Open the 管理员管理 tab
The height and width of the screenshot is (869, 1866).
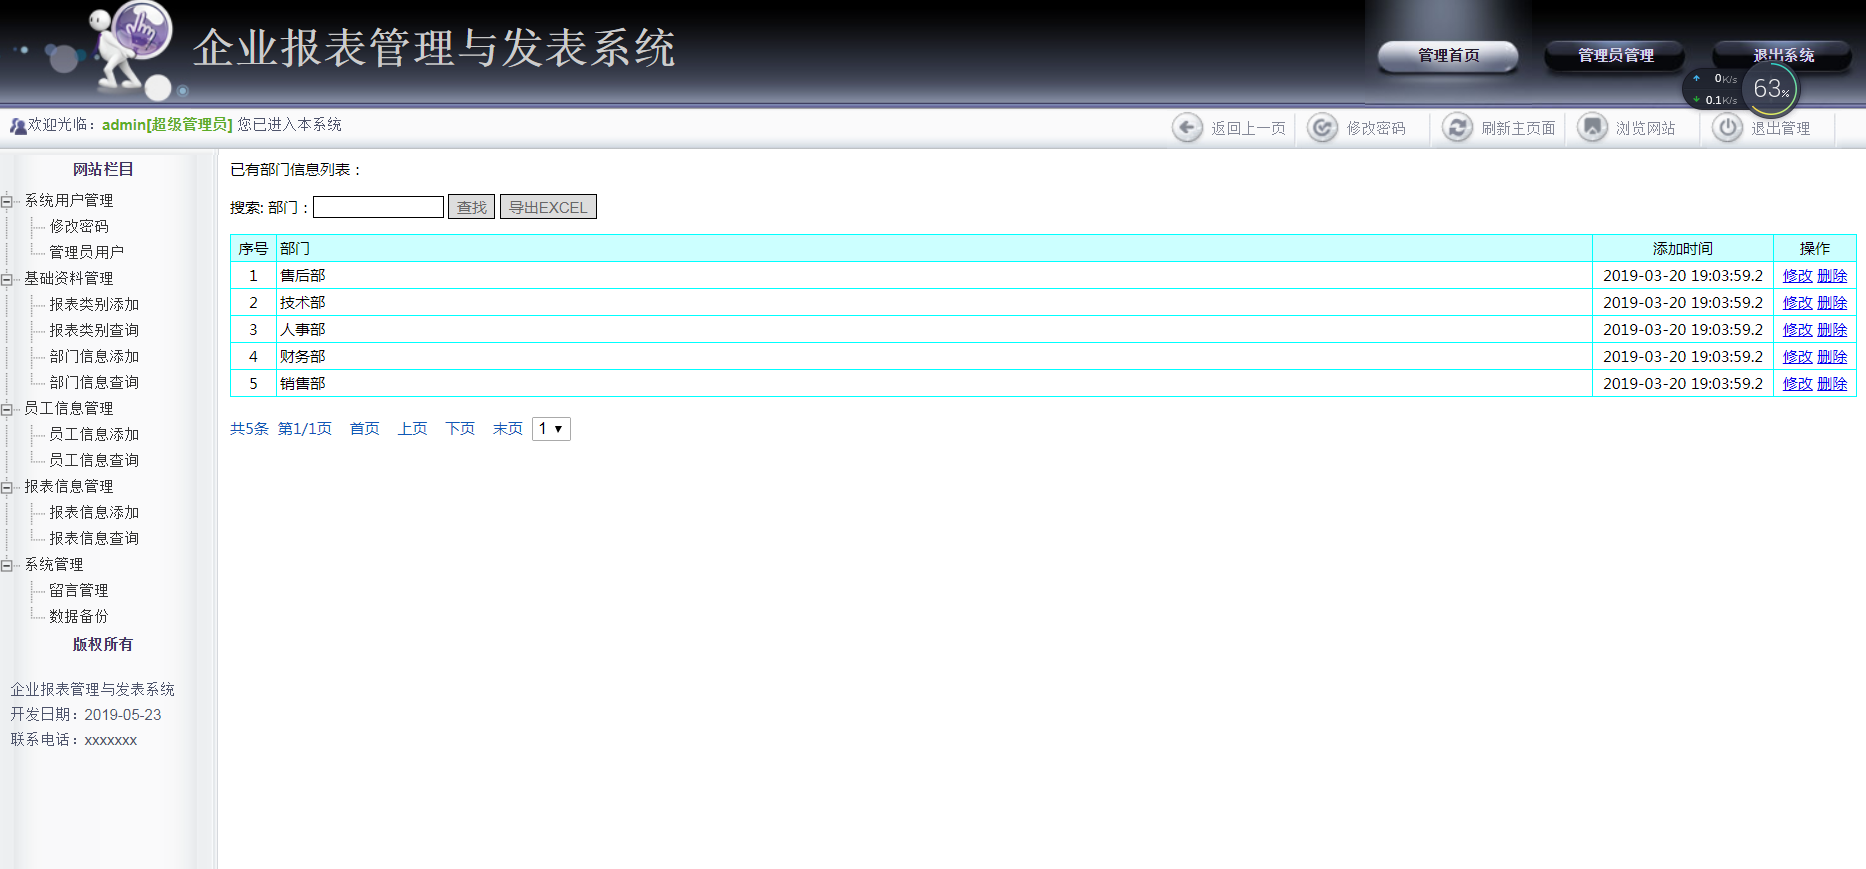point(1615,56)
